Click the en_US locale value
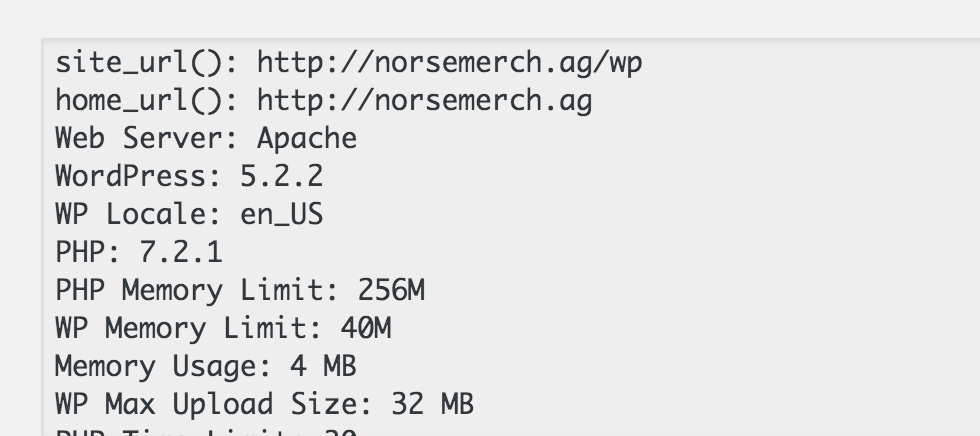The image size is (980, 436). point(282,214)
